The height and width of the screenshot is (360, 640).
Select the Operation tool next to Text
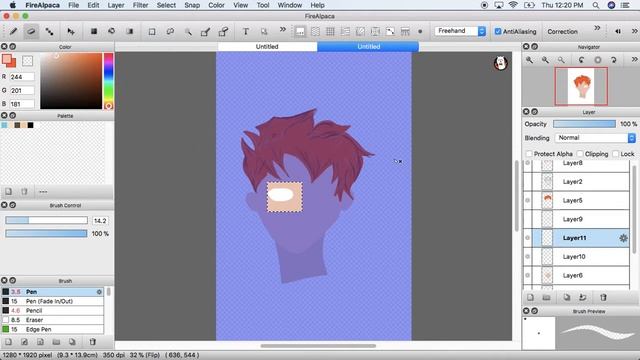click(x=264, y=31)
